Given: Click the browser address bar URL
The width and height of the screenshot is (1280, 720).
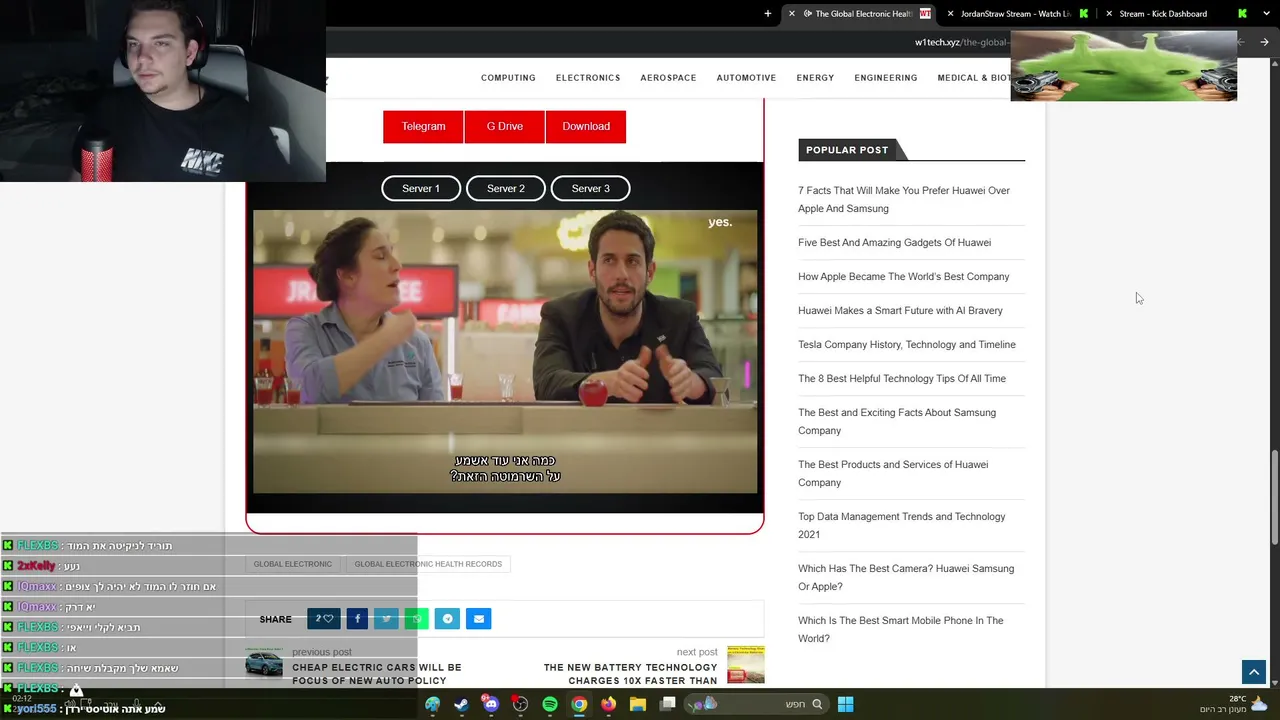Looking at the screenshot, I should tap(960, 42).
